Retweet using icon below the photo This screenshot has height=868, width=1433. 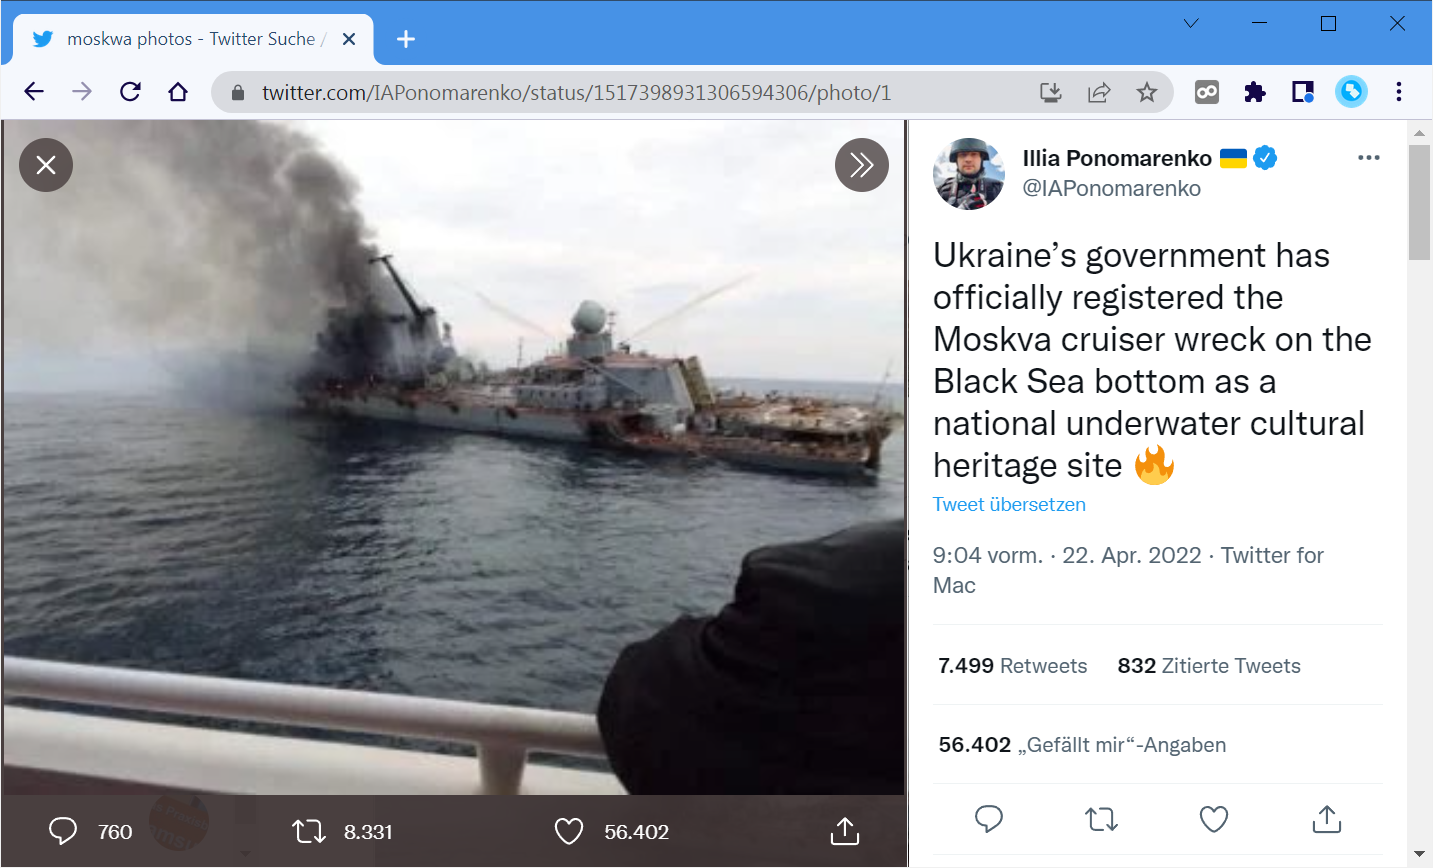tap(308, 831)
